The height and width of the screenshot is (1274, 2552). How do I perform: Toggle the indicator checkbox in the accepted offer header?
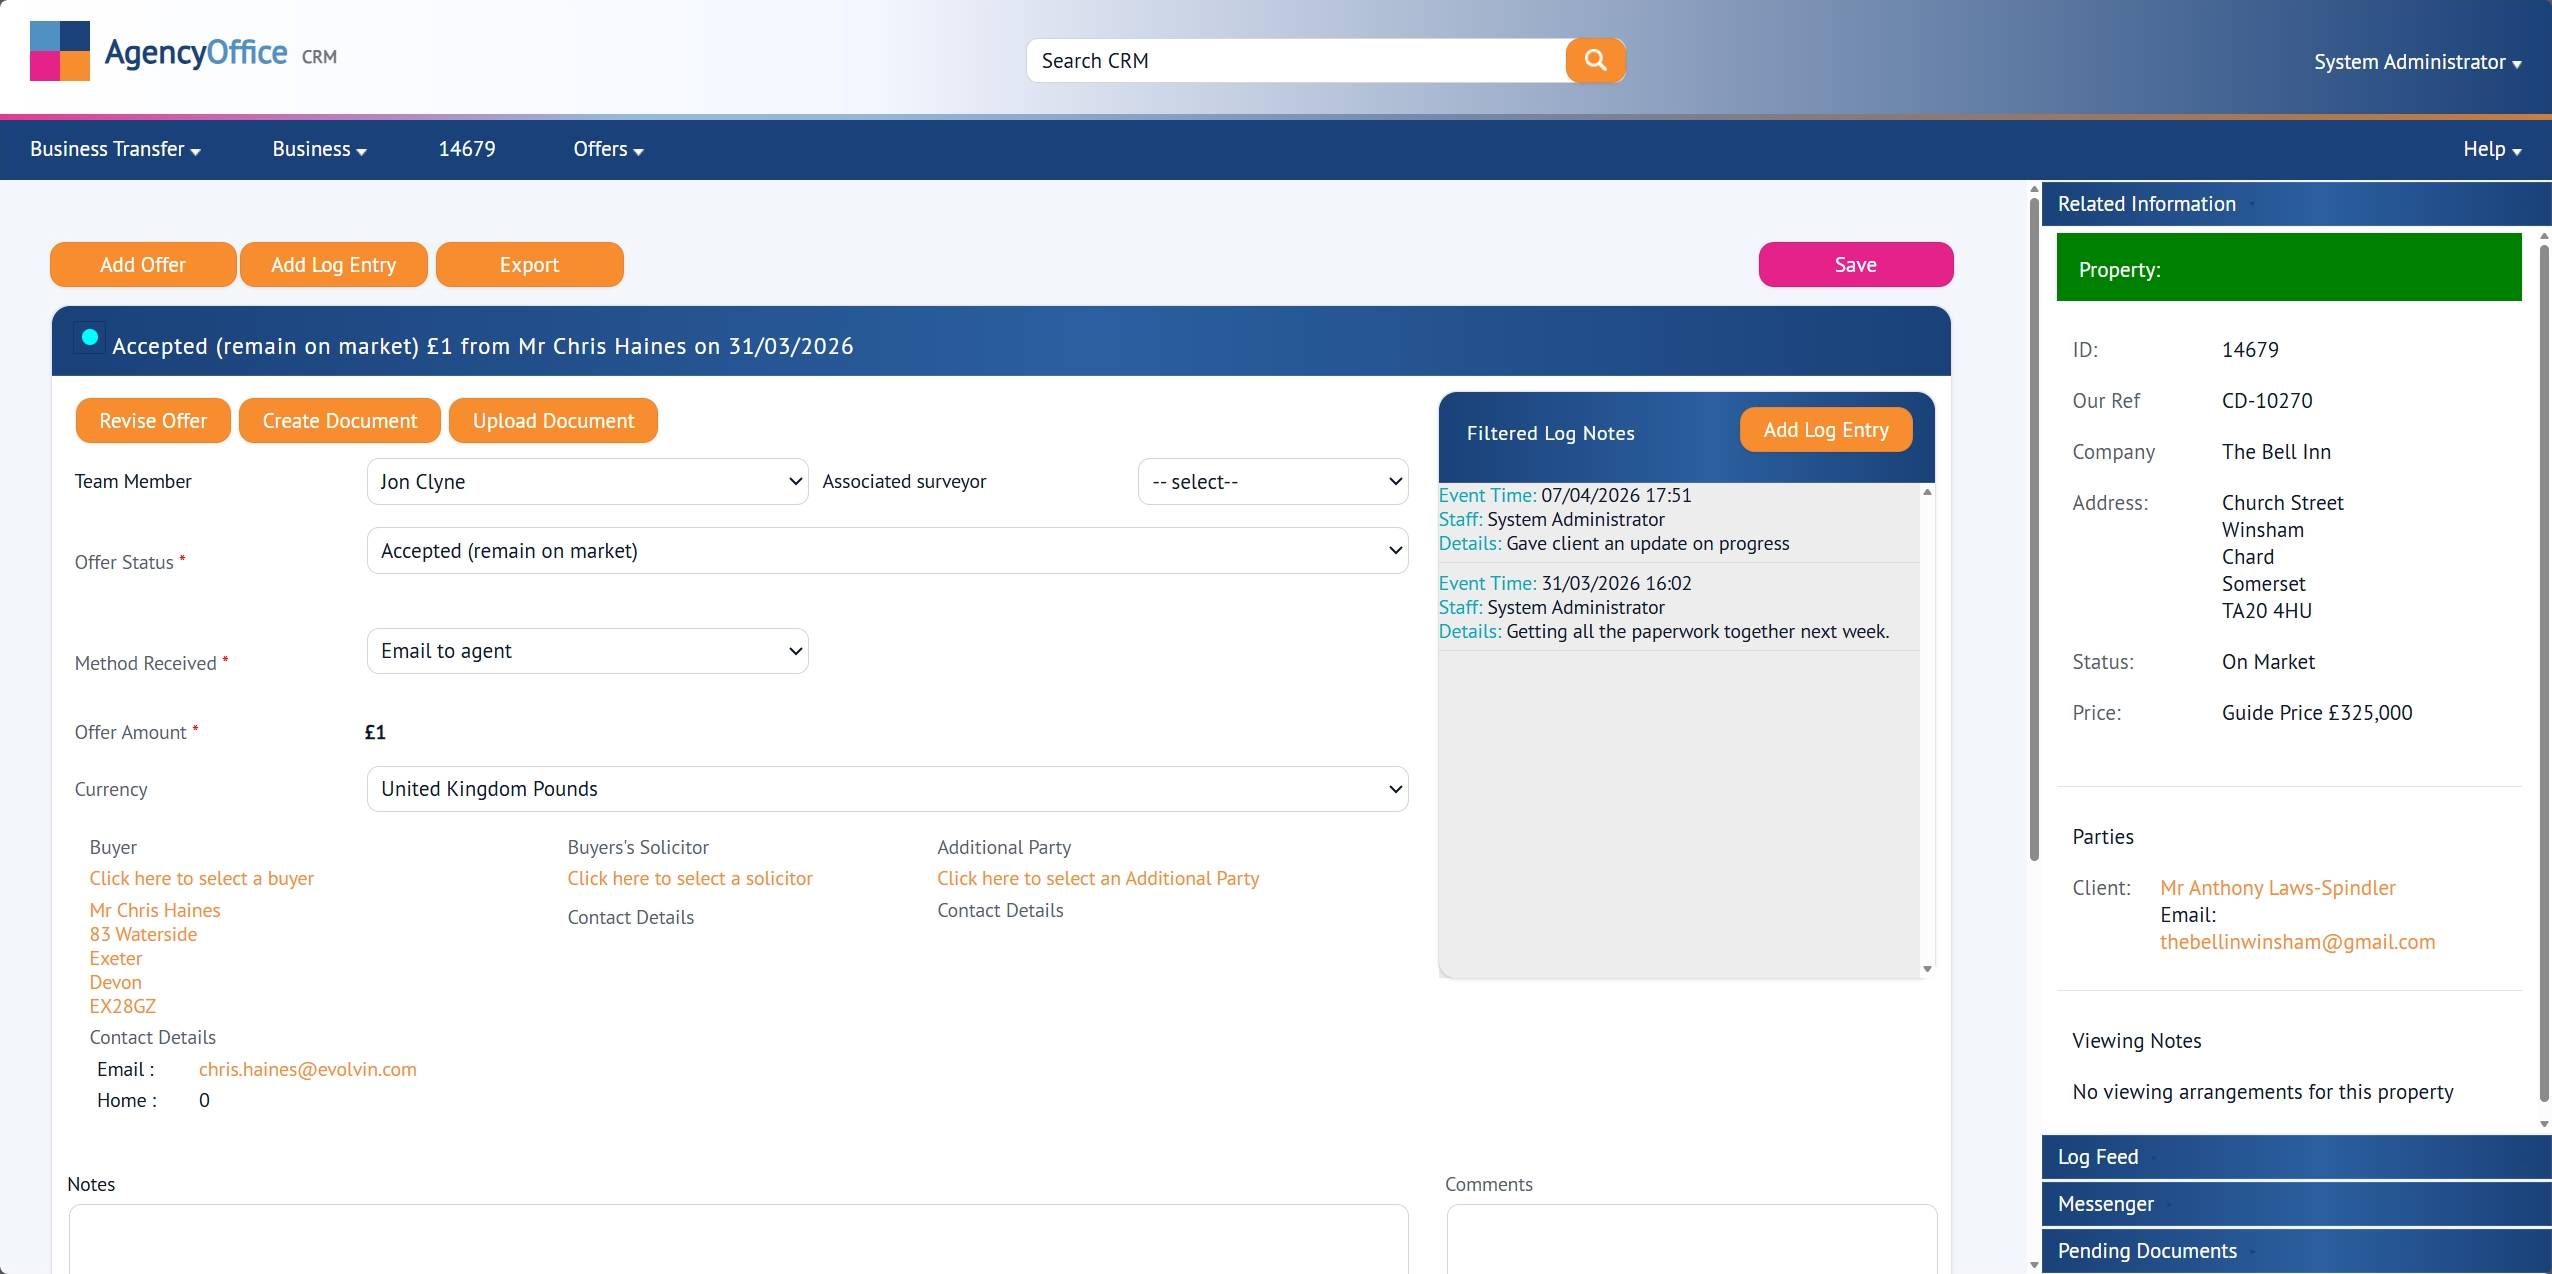click(x=88, y=336)
